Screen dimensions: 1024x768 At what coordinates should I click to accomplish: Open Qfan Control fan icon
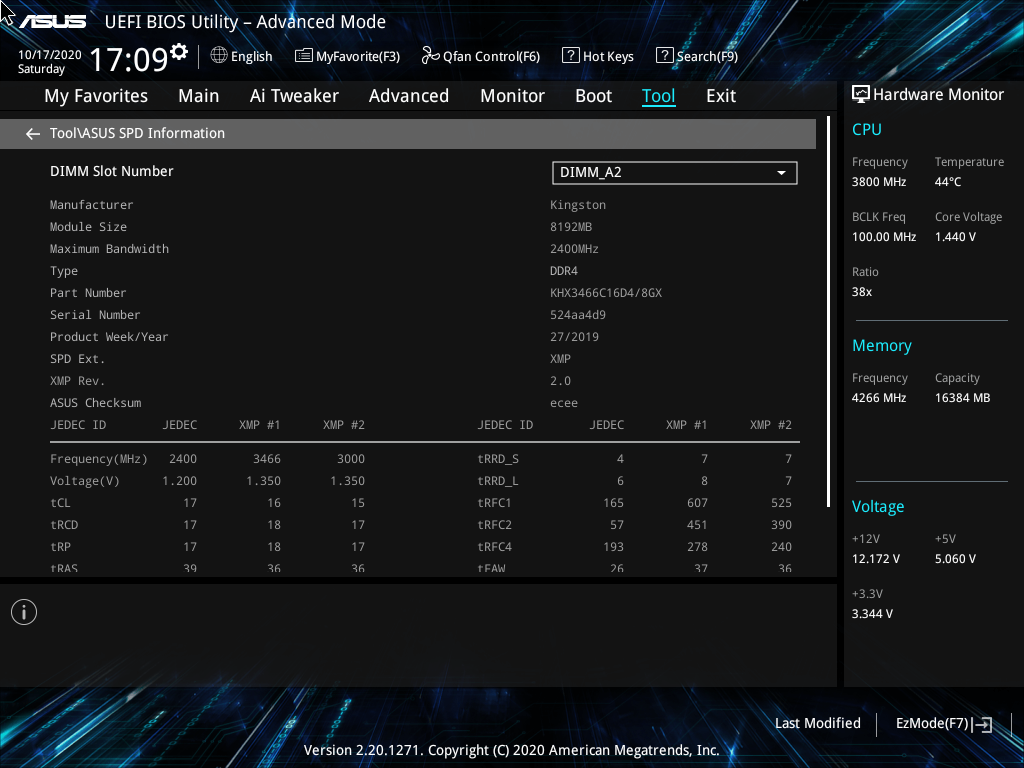pos(430,56)
